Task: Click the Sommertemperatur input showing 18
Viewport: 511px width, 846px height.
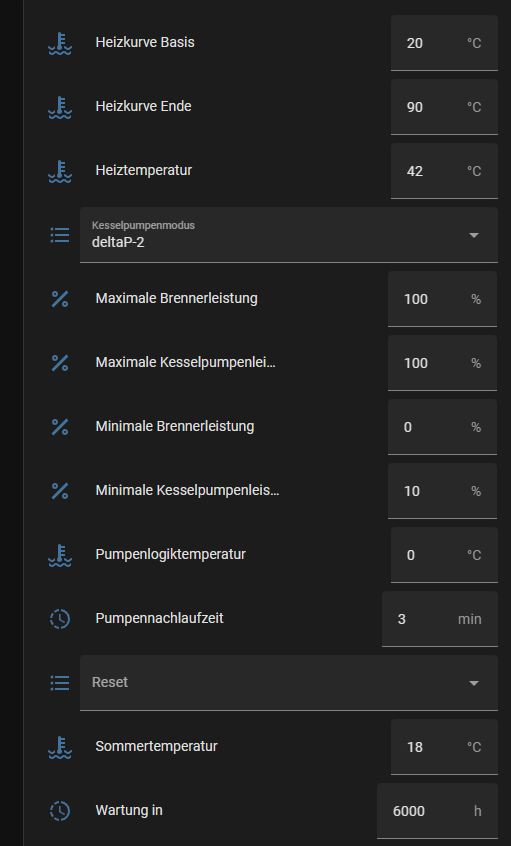Action: pyautogui.click(x=444, y=747)
